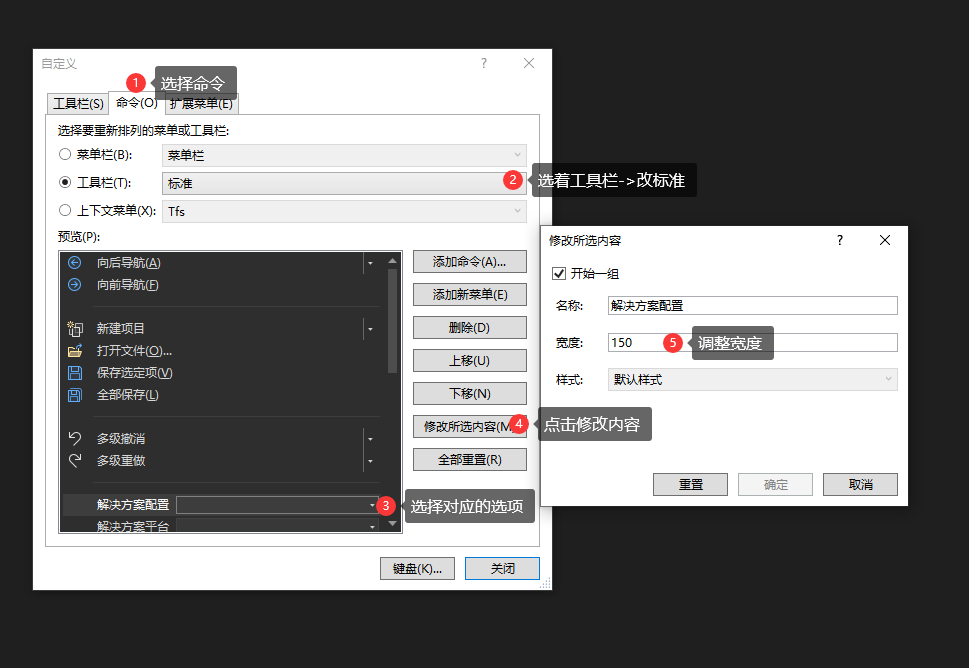Click the Redo (多级重做) arrow icon

[x=75, y=460]
